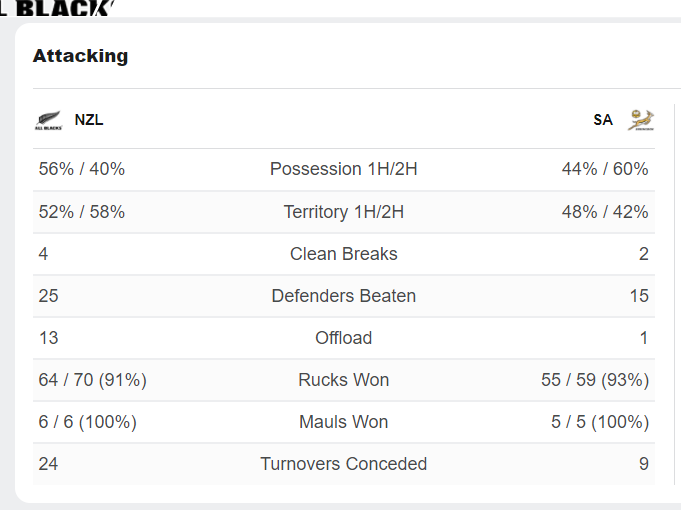681x510 pixels.
Task: Click SA possession value 44% / 60%
Action: 605,169
